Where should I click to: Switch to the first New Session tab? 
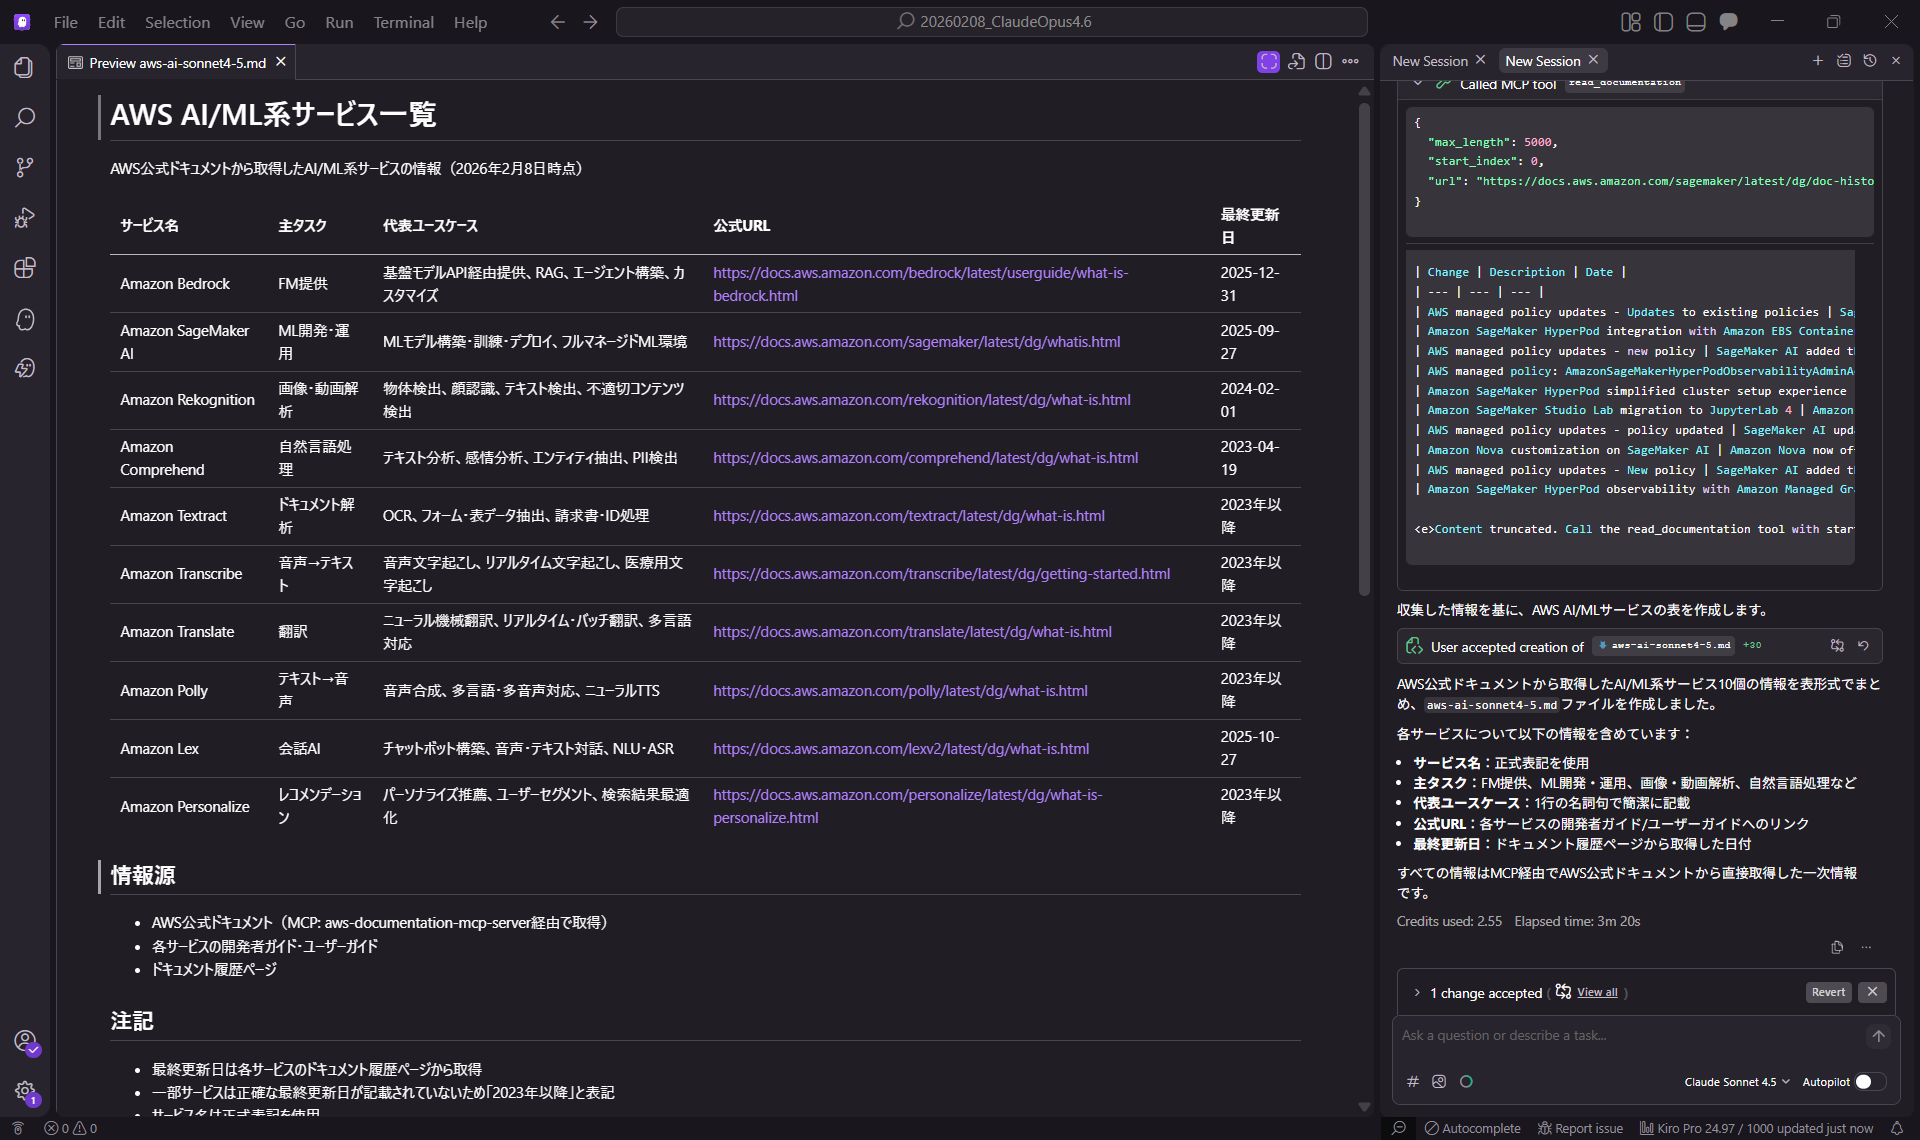pos(1430,60)
